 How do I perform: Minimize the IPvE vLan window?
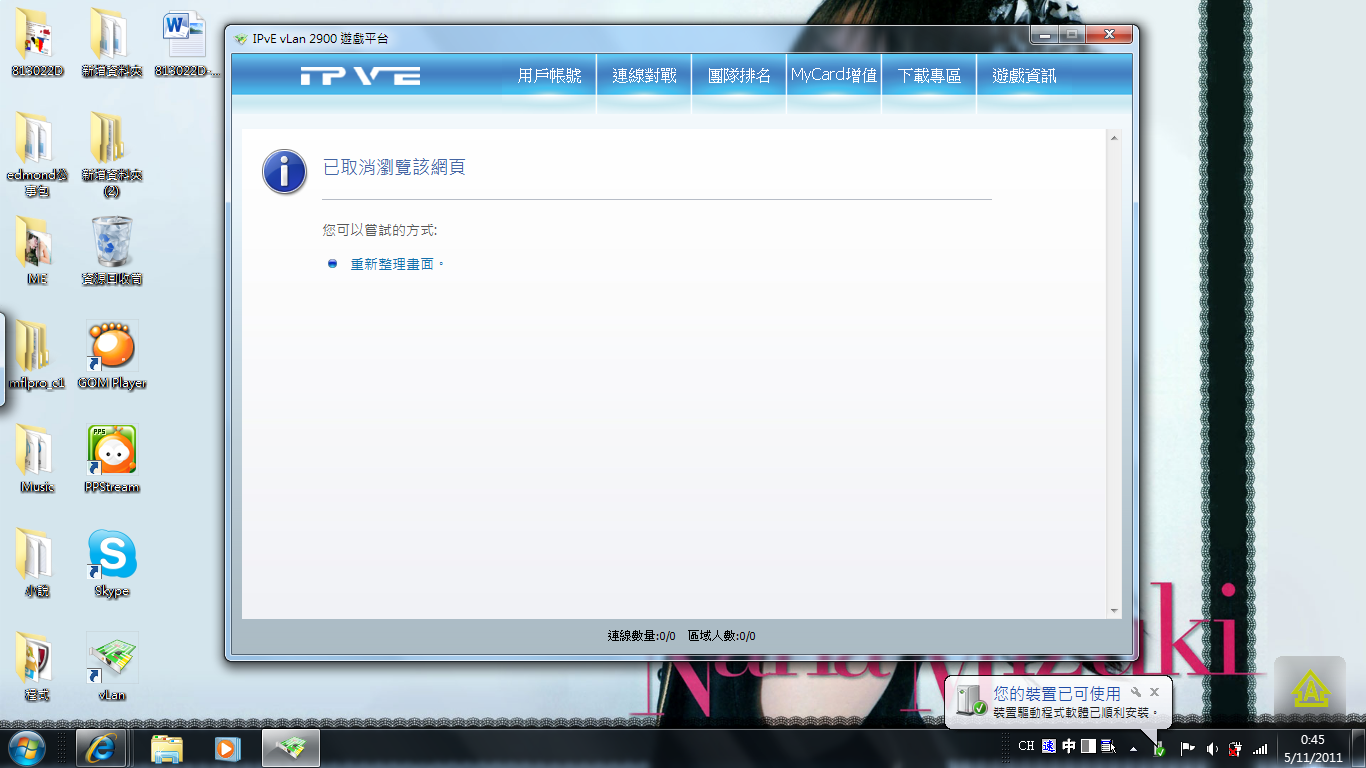(1044, 34)
